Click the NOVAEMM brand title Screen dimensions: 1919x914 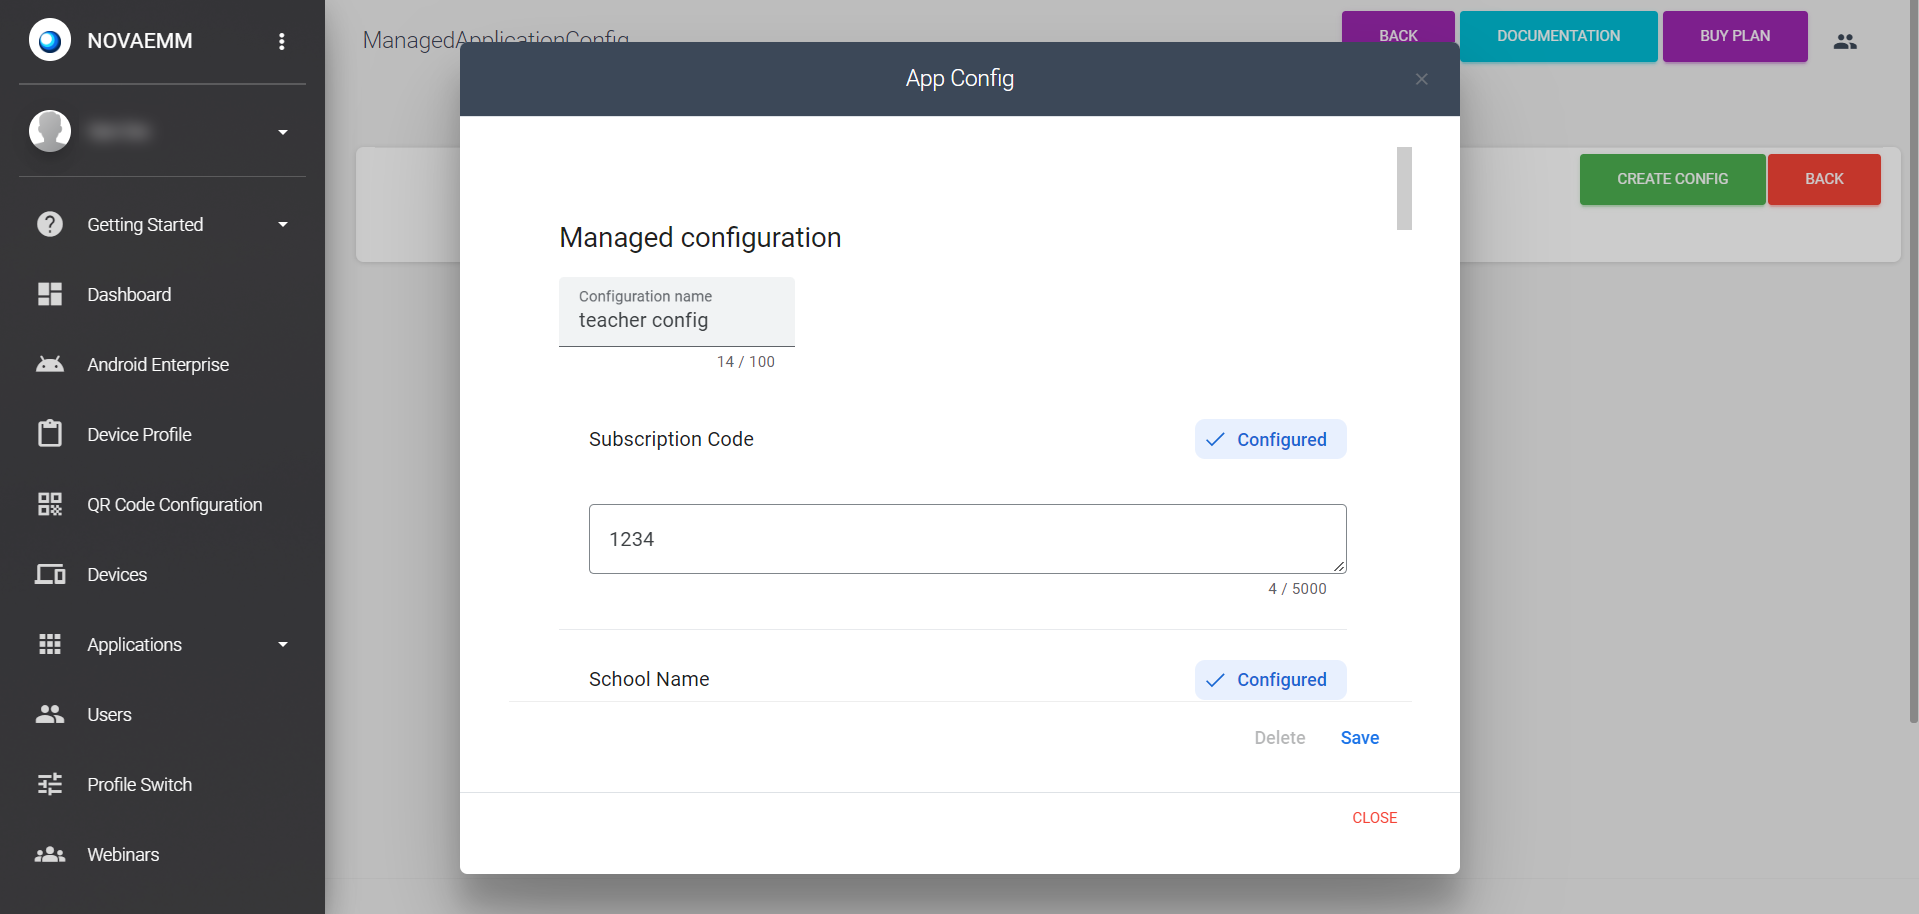pos(140,41)
